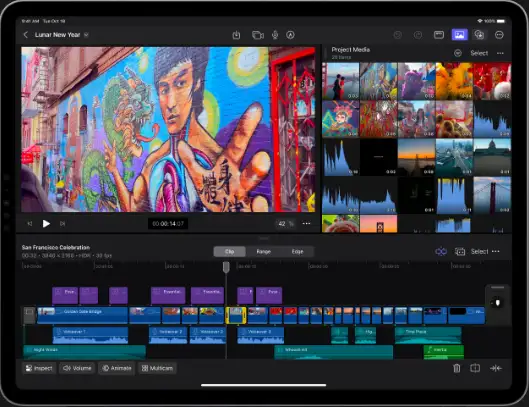
Task: Open the 42% viewer zoom dropdown
Action: pos(285,223)
